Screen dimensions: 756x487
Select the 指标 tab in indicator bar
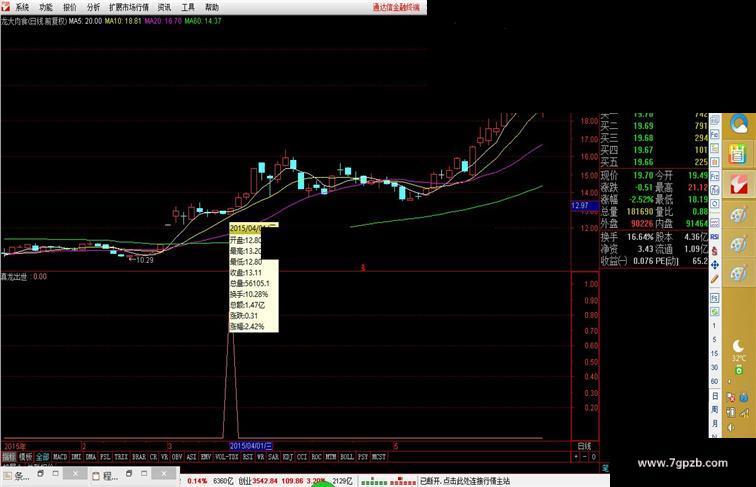[9, 457]
